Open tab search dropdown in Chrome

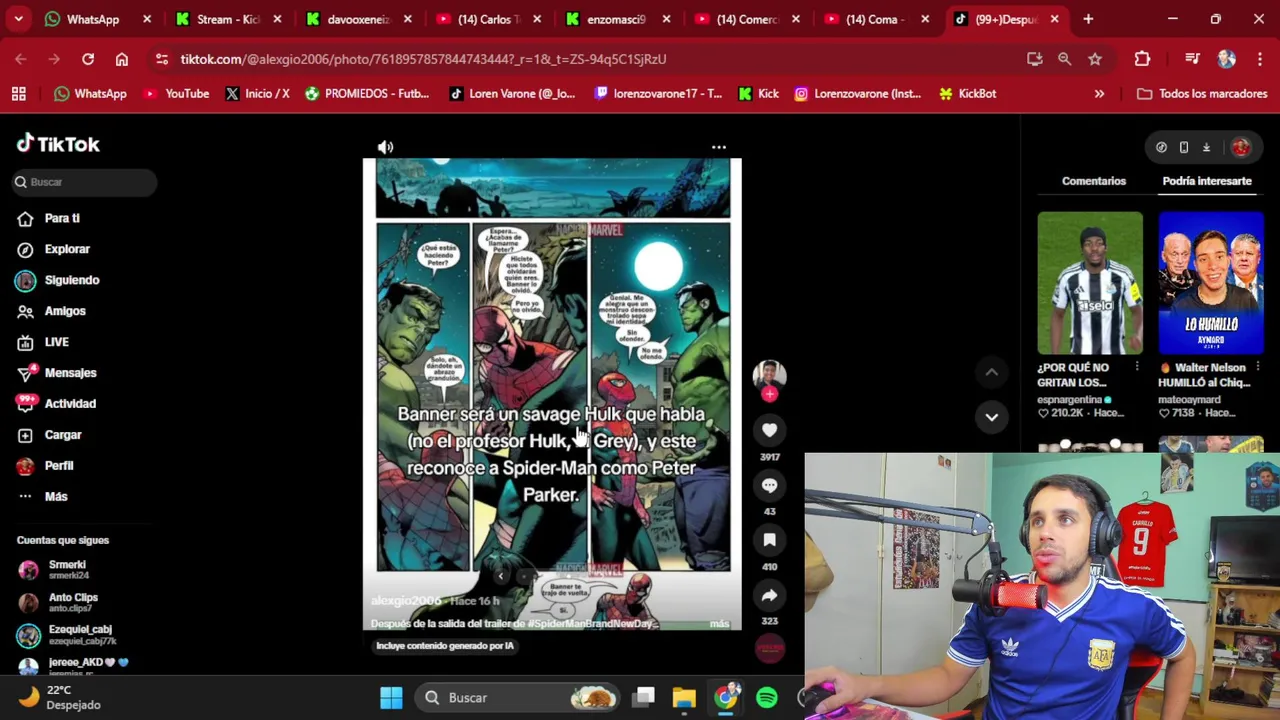pyautogui.click(x=18, y=19)
